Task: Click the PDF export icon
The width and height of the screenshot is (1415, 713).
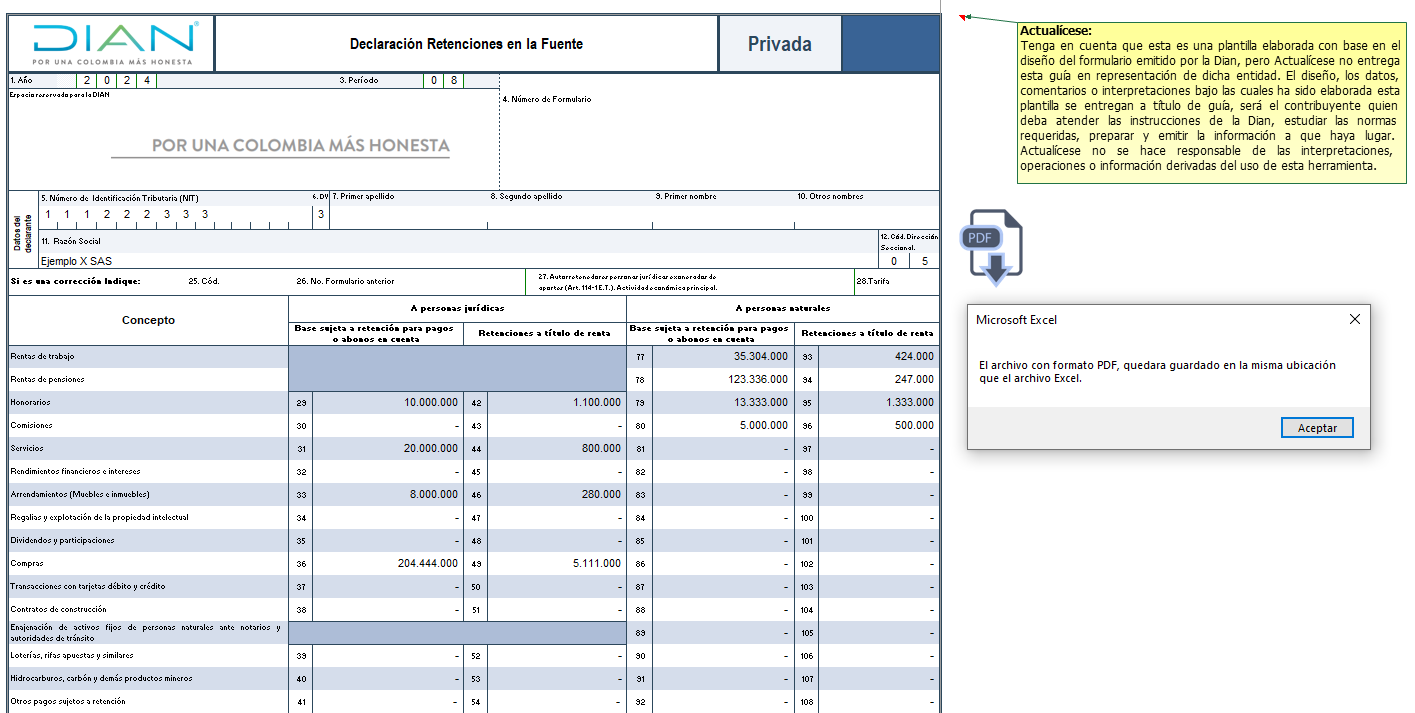Action: click(x=991, y=246)
